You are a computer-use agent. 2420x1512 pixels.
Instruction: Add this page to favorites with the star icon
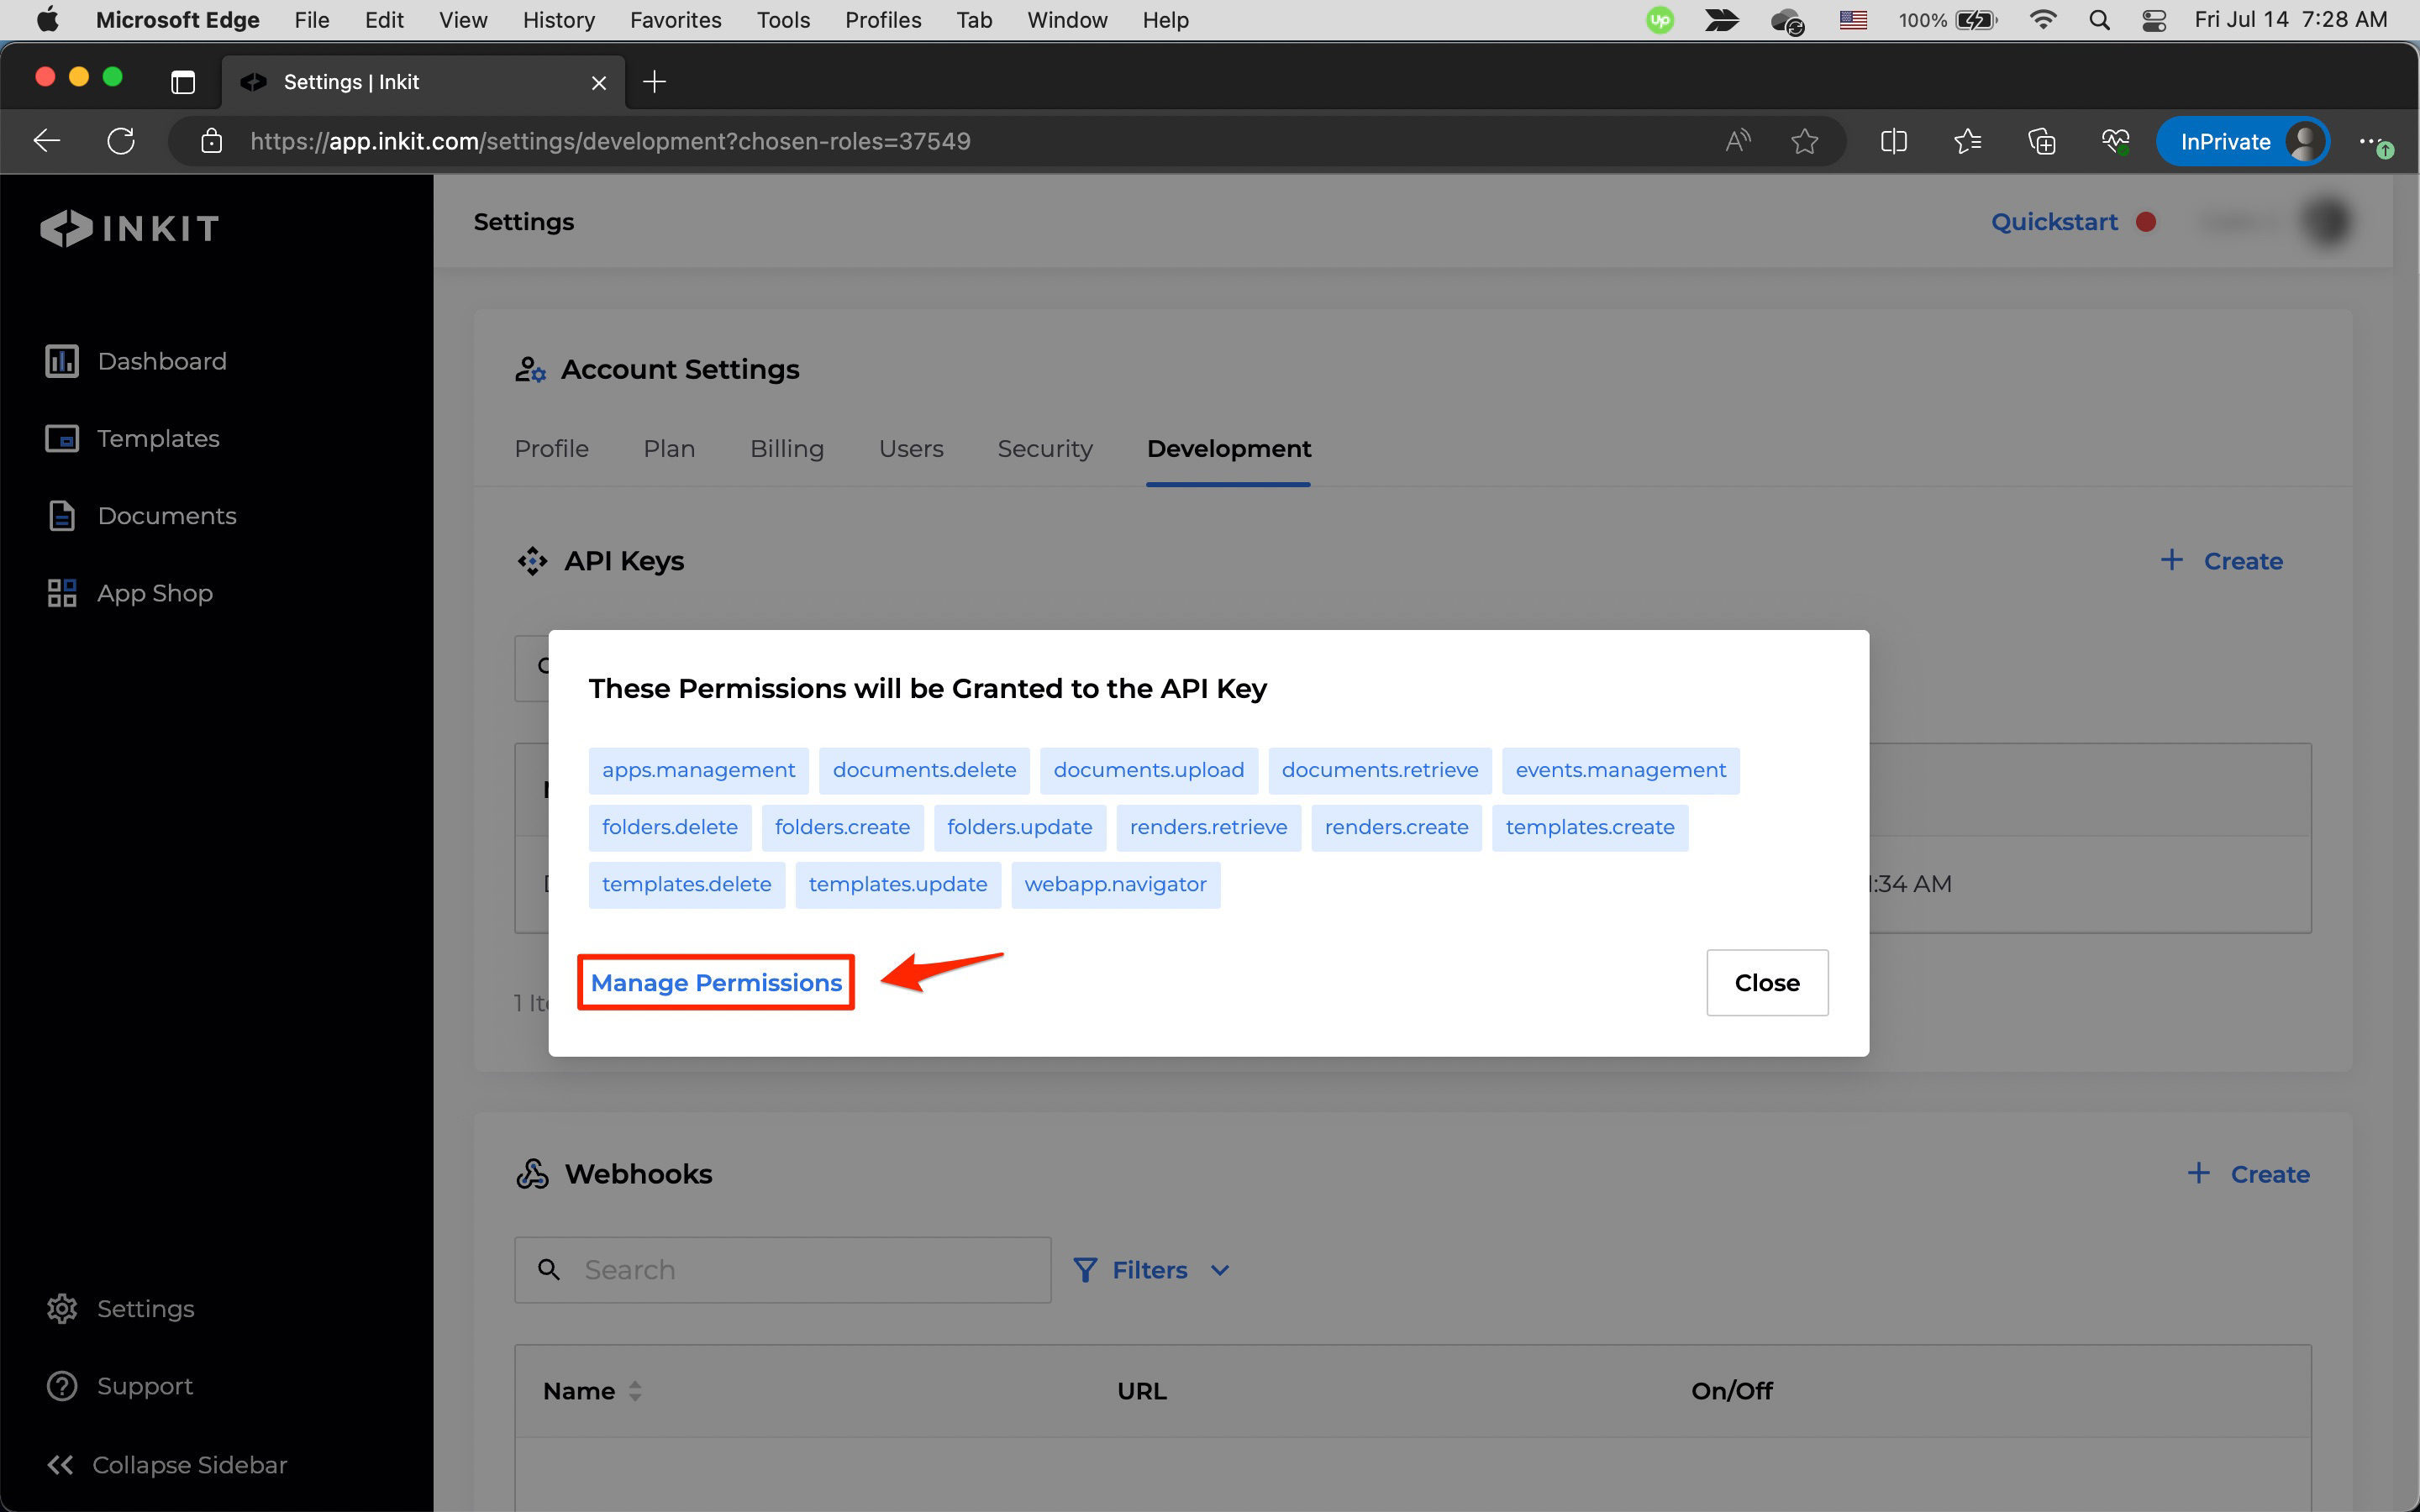(1804, 141)
